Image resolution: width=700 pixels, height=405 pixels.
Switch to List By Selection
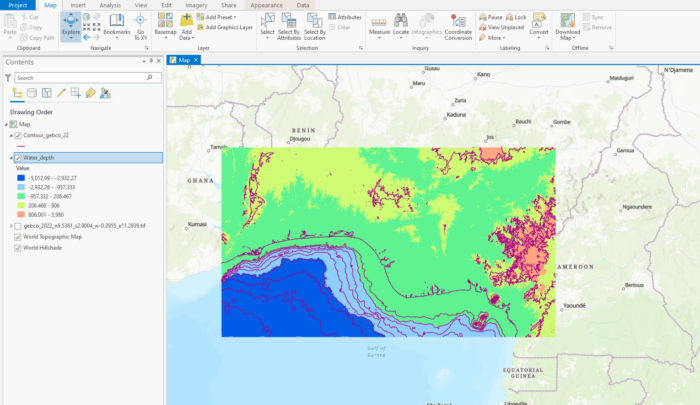coord(46,93)
